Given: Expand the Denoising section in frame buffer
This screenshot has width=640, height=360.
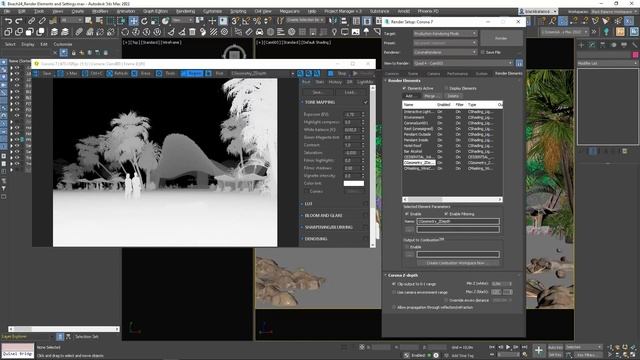Looking at the screenshot, I should click(316, 239).
